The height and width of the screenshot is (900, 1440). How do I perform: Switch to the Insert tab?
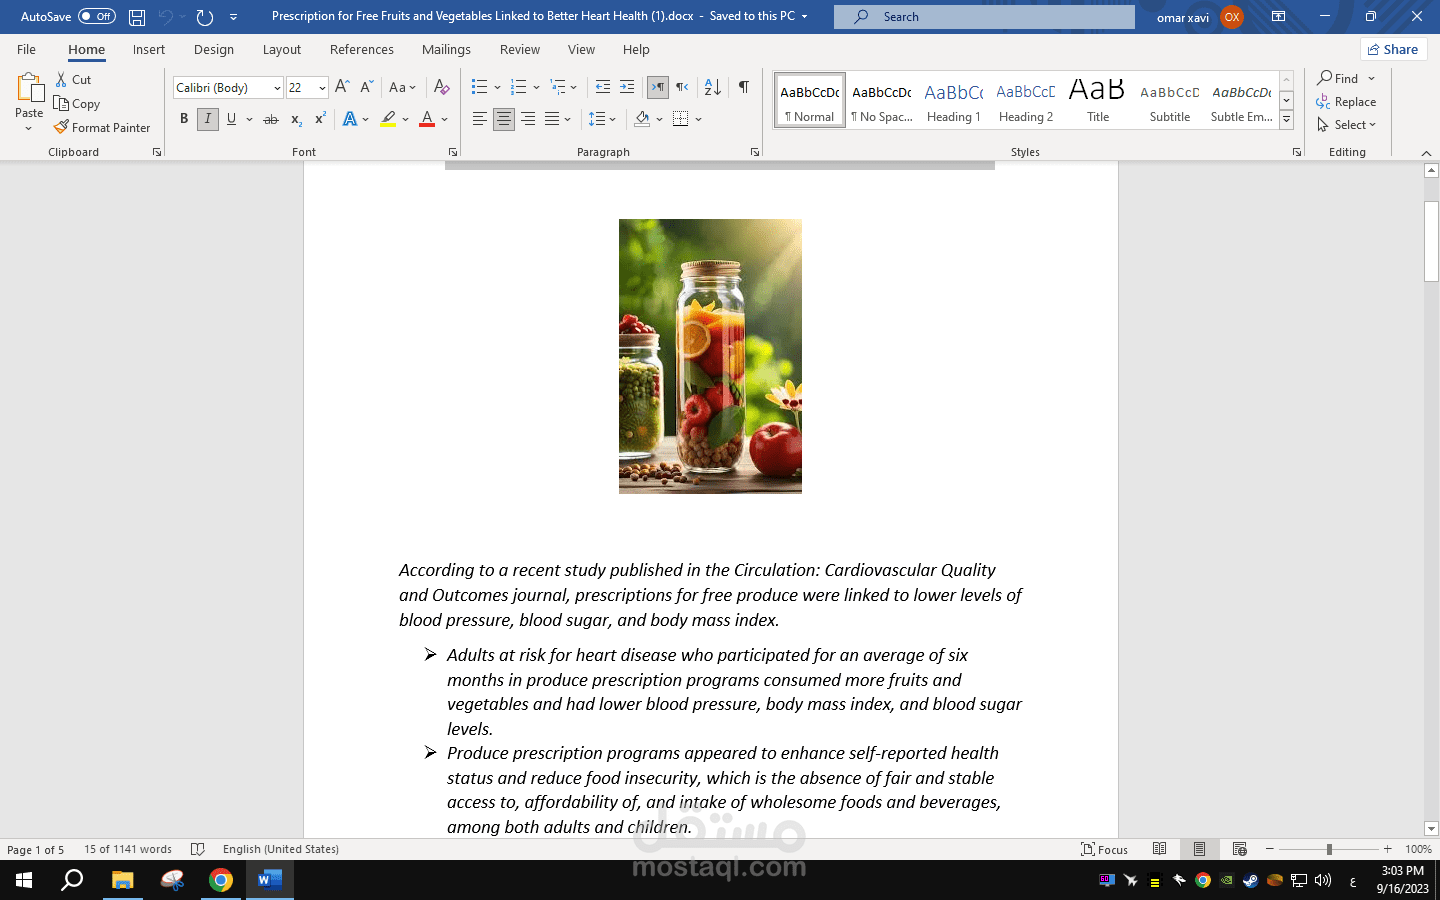149,49
